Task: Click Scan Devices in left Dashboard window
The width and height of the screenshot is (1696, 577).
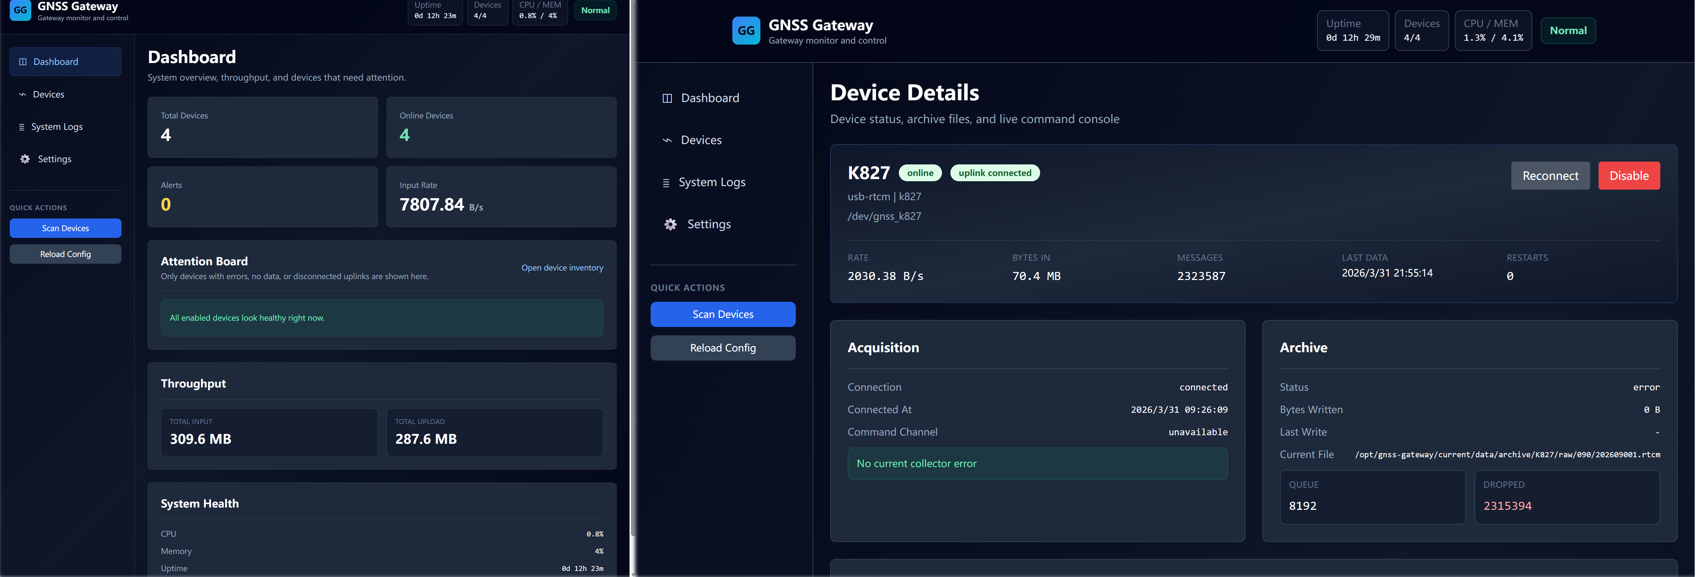Action: click(x=66, y=228)
